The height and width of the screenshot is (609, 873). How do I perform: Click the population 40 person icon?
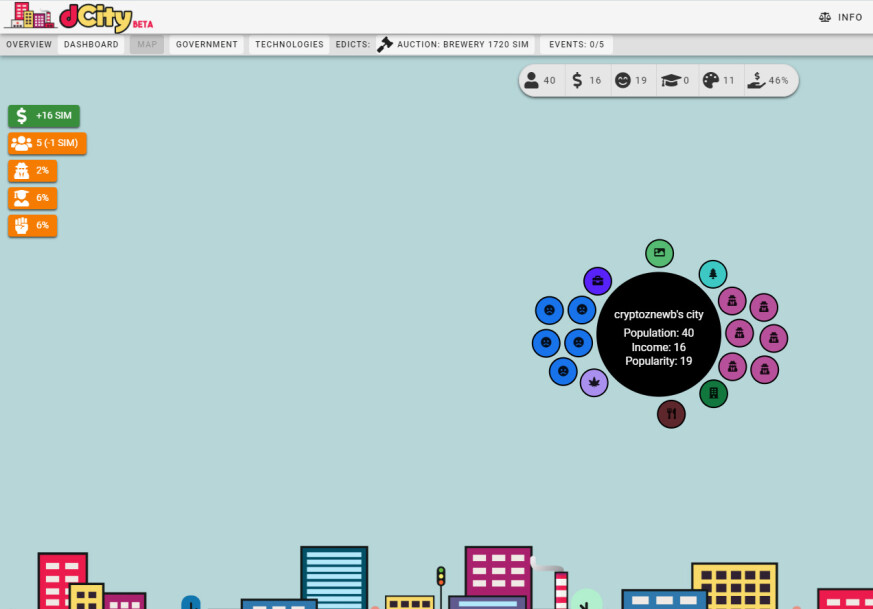pyautogui.click(x=532, y=80)
